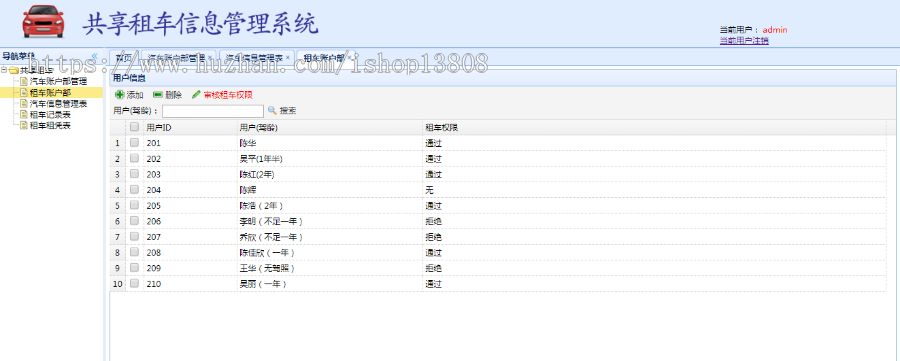This screenshot has height=361, width=900.
Task: Click the red car logo
Action: pyautogui.click(x=44, y=22)
